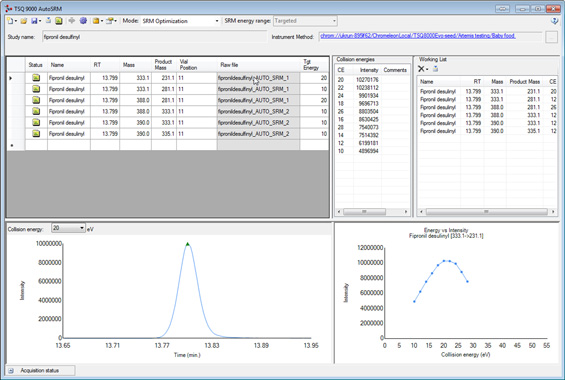This screenshot has width=565, height=380.
Task: Click the RT header in Working List
Action: [472, 82]
